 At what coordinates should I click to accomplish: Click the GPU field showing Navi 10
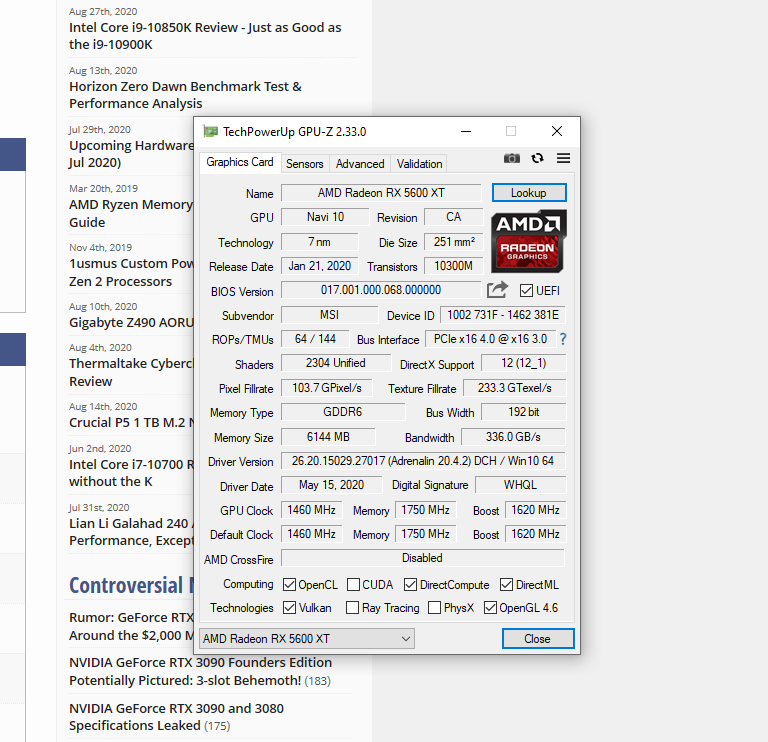point(325,216)
